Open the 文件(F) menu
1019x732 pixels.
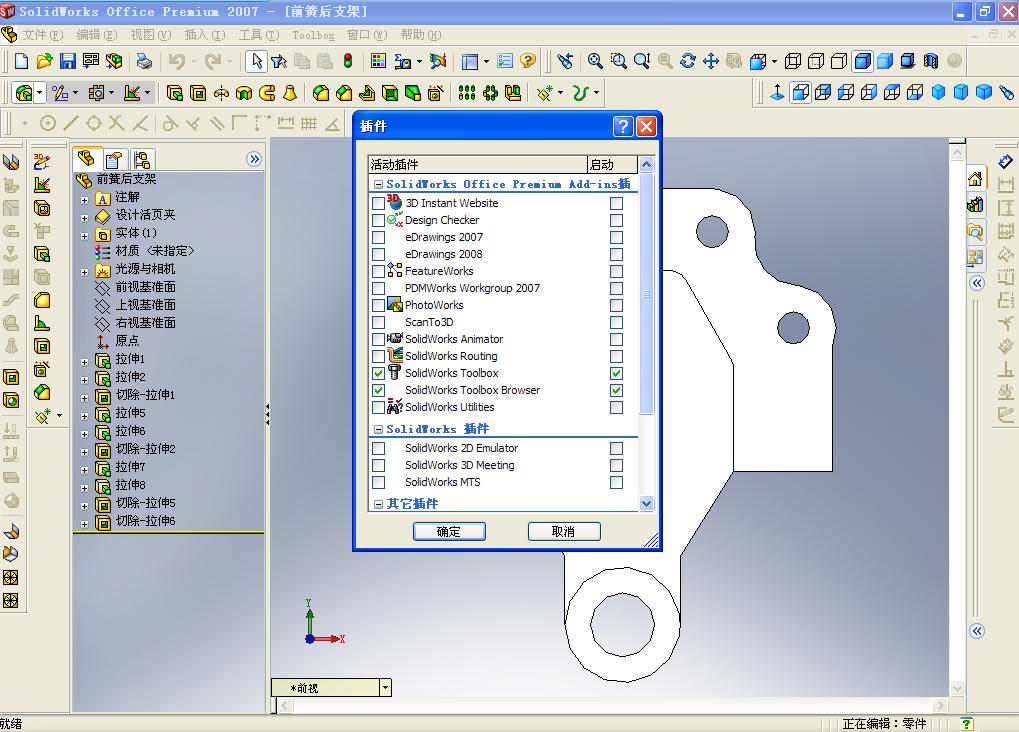42,34
